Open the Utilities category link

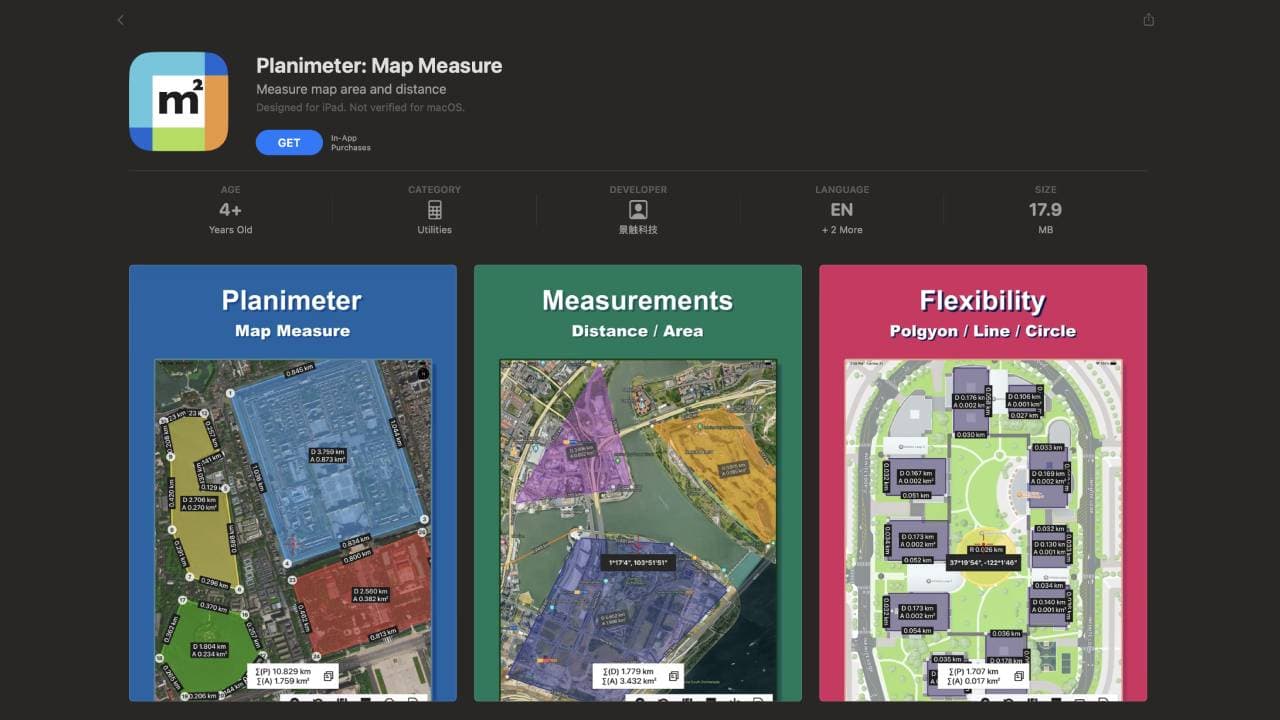point(434,230)
